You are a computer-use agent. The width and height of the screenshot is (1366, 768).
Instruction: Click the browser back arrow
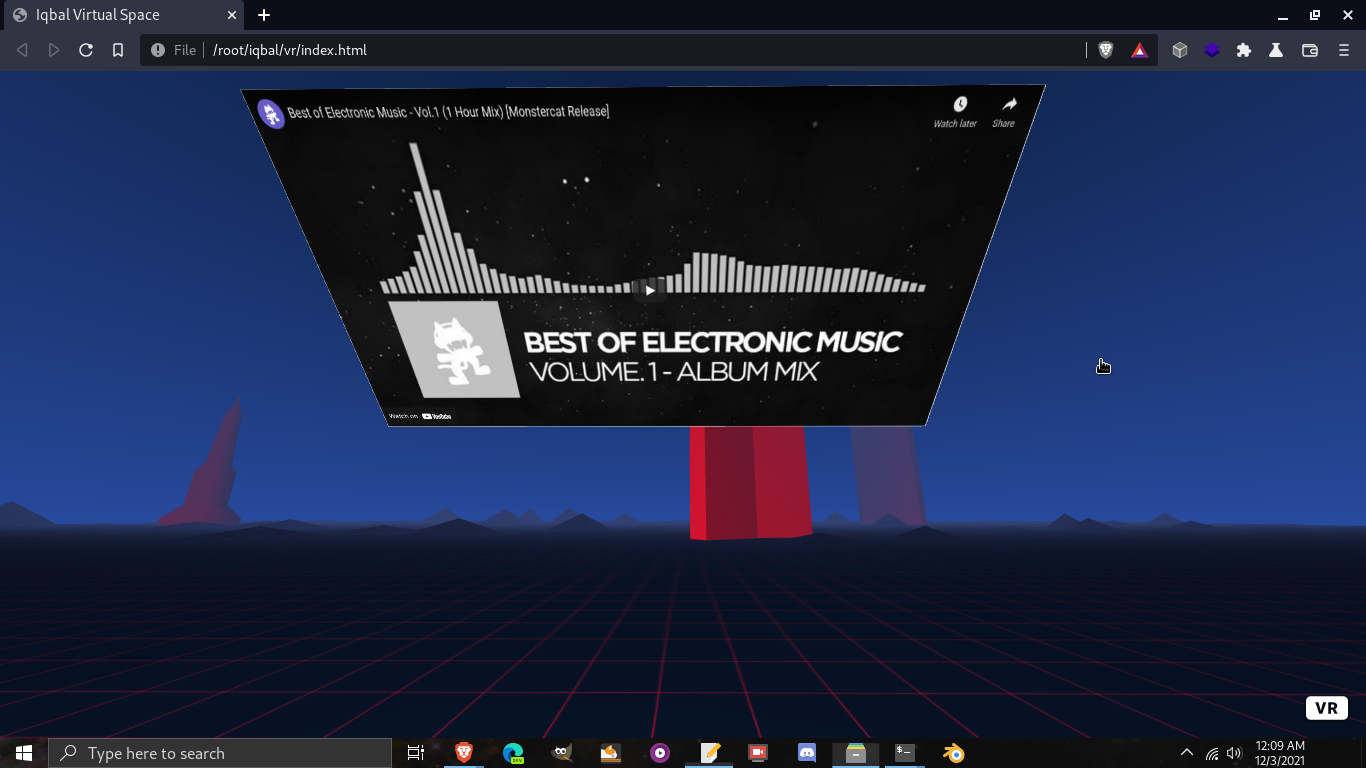coord(22,50)
